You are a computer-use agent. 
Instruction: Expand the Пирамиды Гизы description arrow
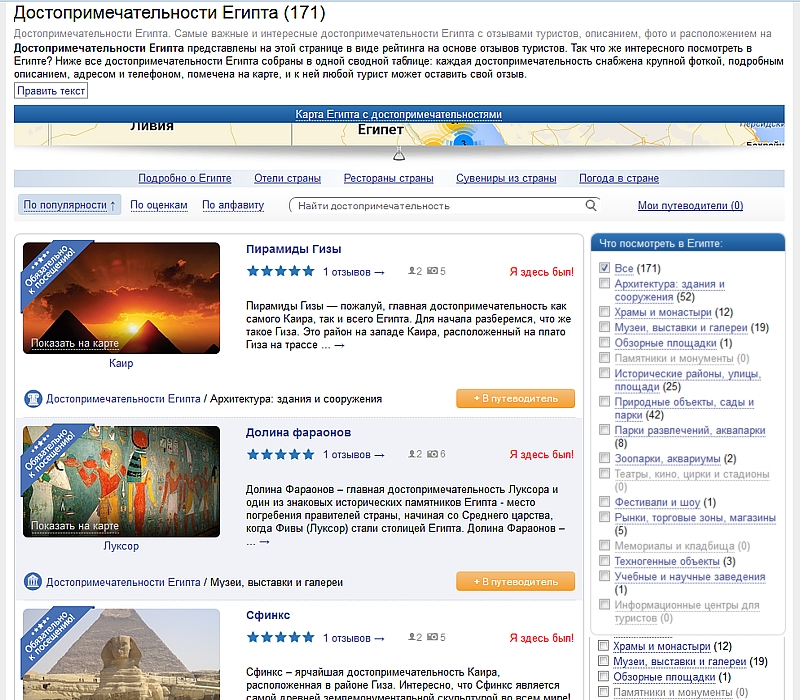[x=339, y=346]
